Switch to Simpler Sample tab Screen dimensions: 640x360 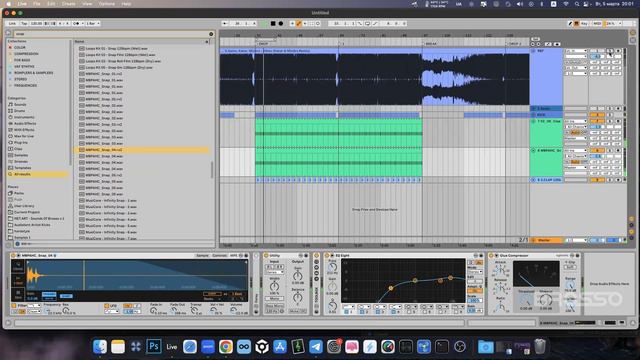click(202, 256)
